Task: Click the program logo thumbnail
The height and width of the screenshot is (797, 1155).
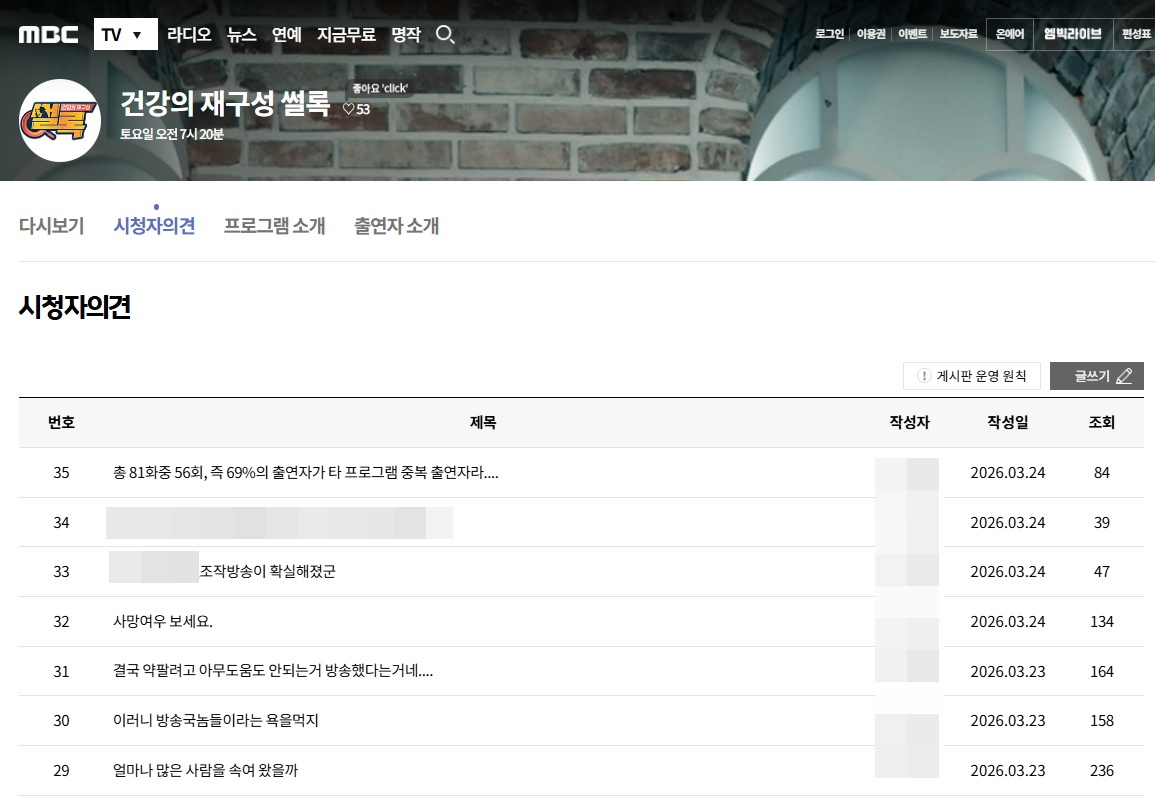Action: [60, 120]
